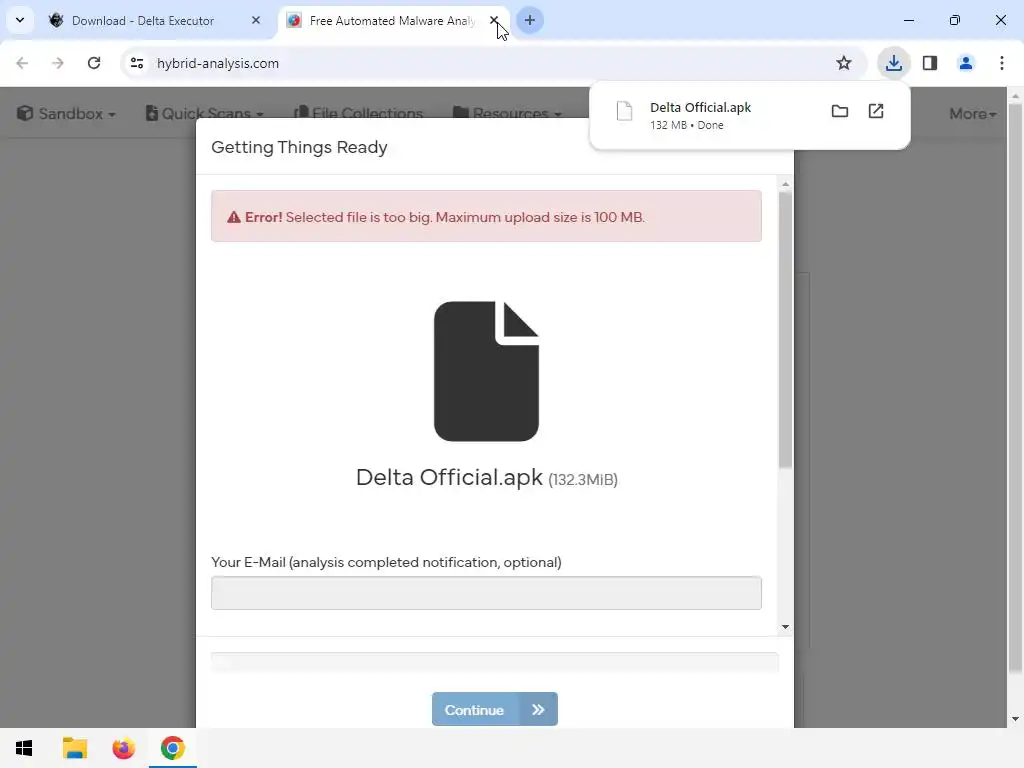Click the Chrome taskbar icon
The height and width of the screenshot is (768, 1024).
point(172,748)
